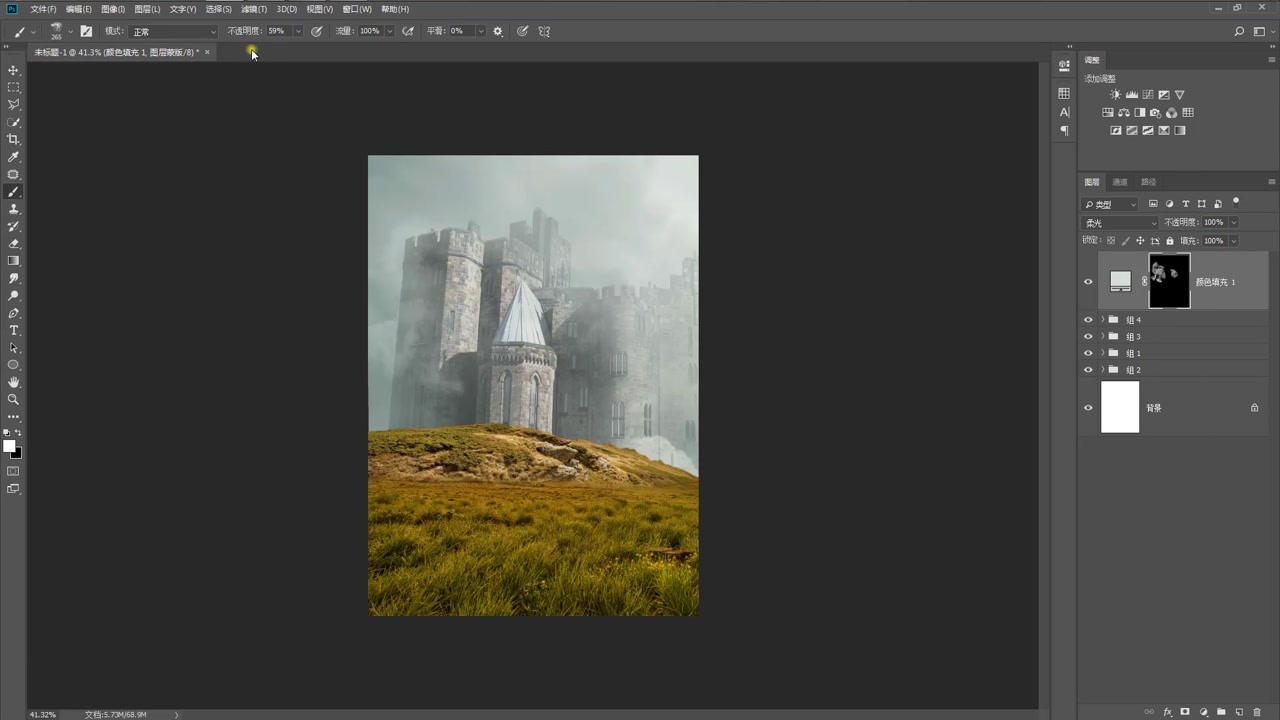
Task: Hide the 组 1 group
Action: click(x=1088, y=353)
